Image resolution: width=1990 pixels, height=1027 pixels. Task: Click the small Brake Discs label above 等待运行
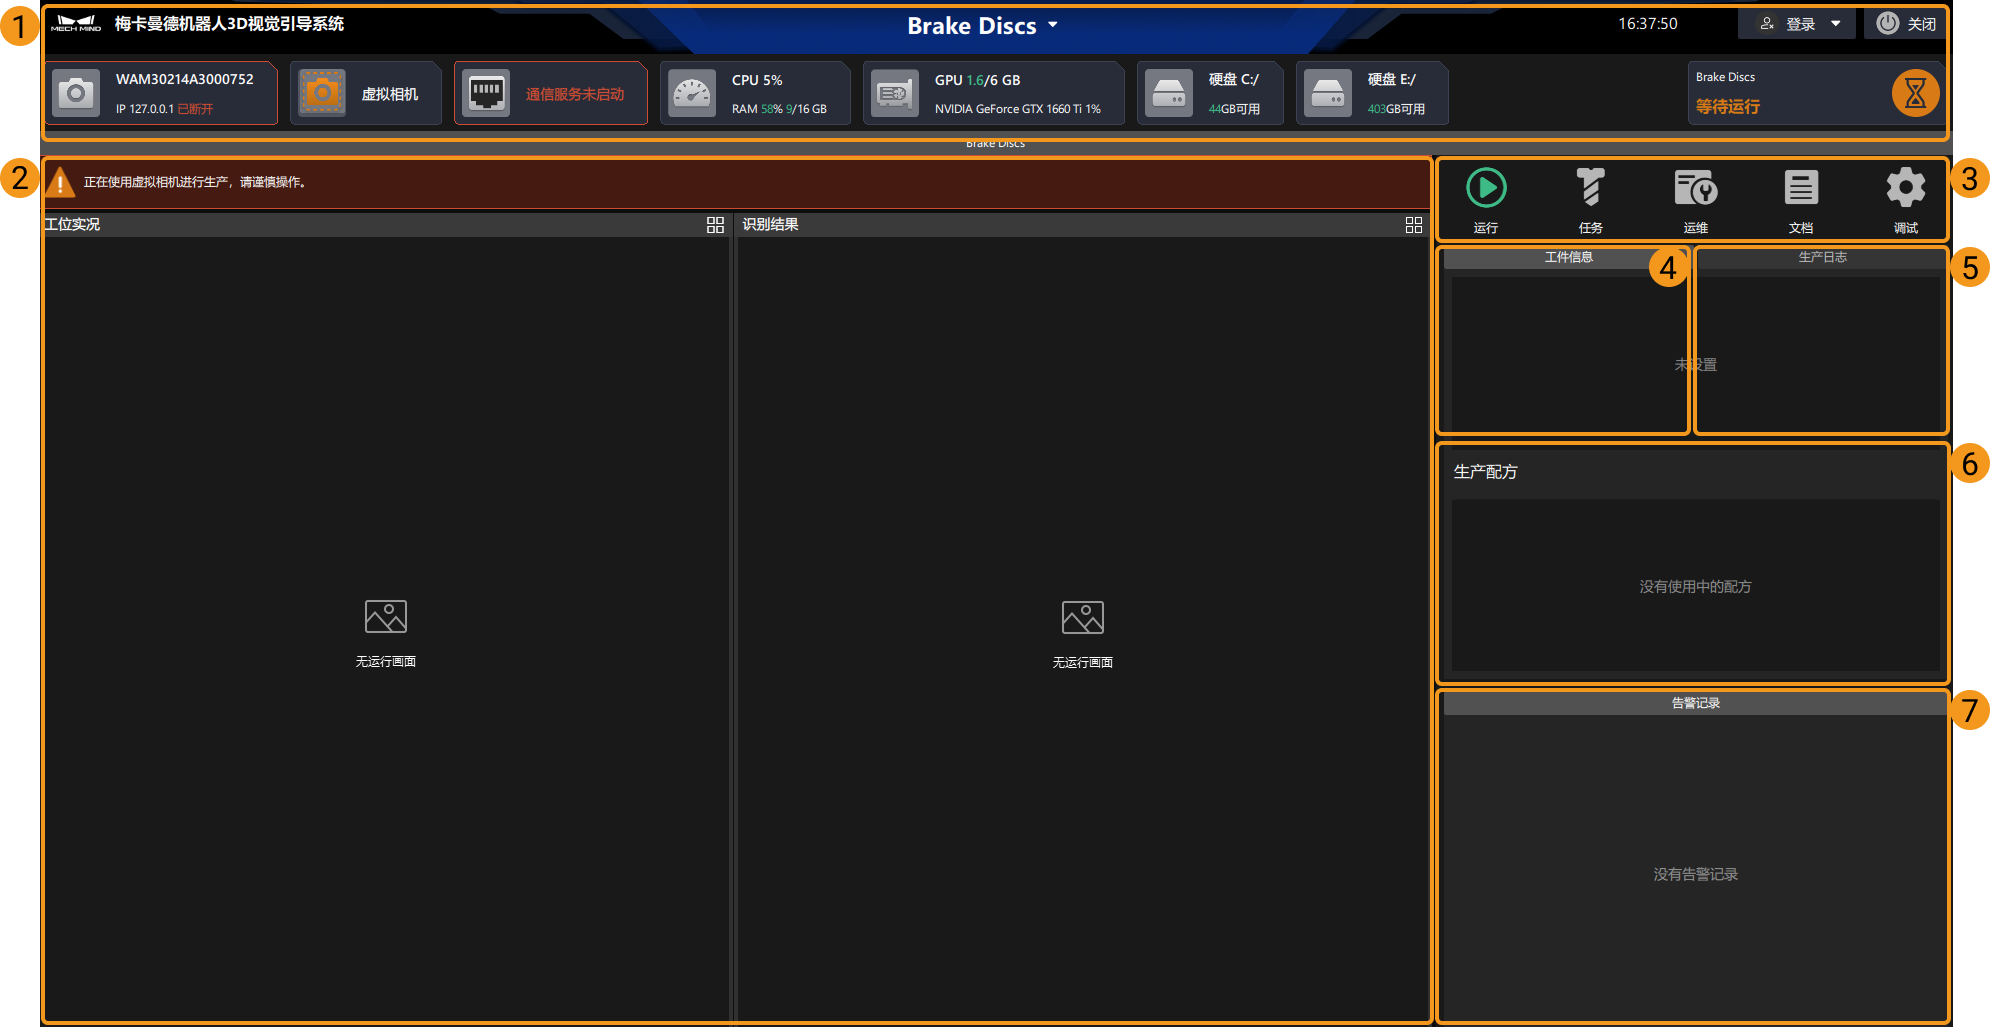(x=1725, y=77)
